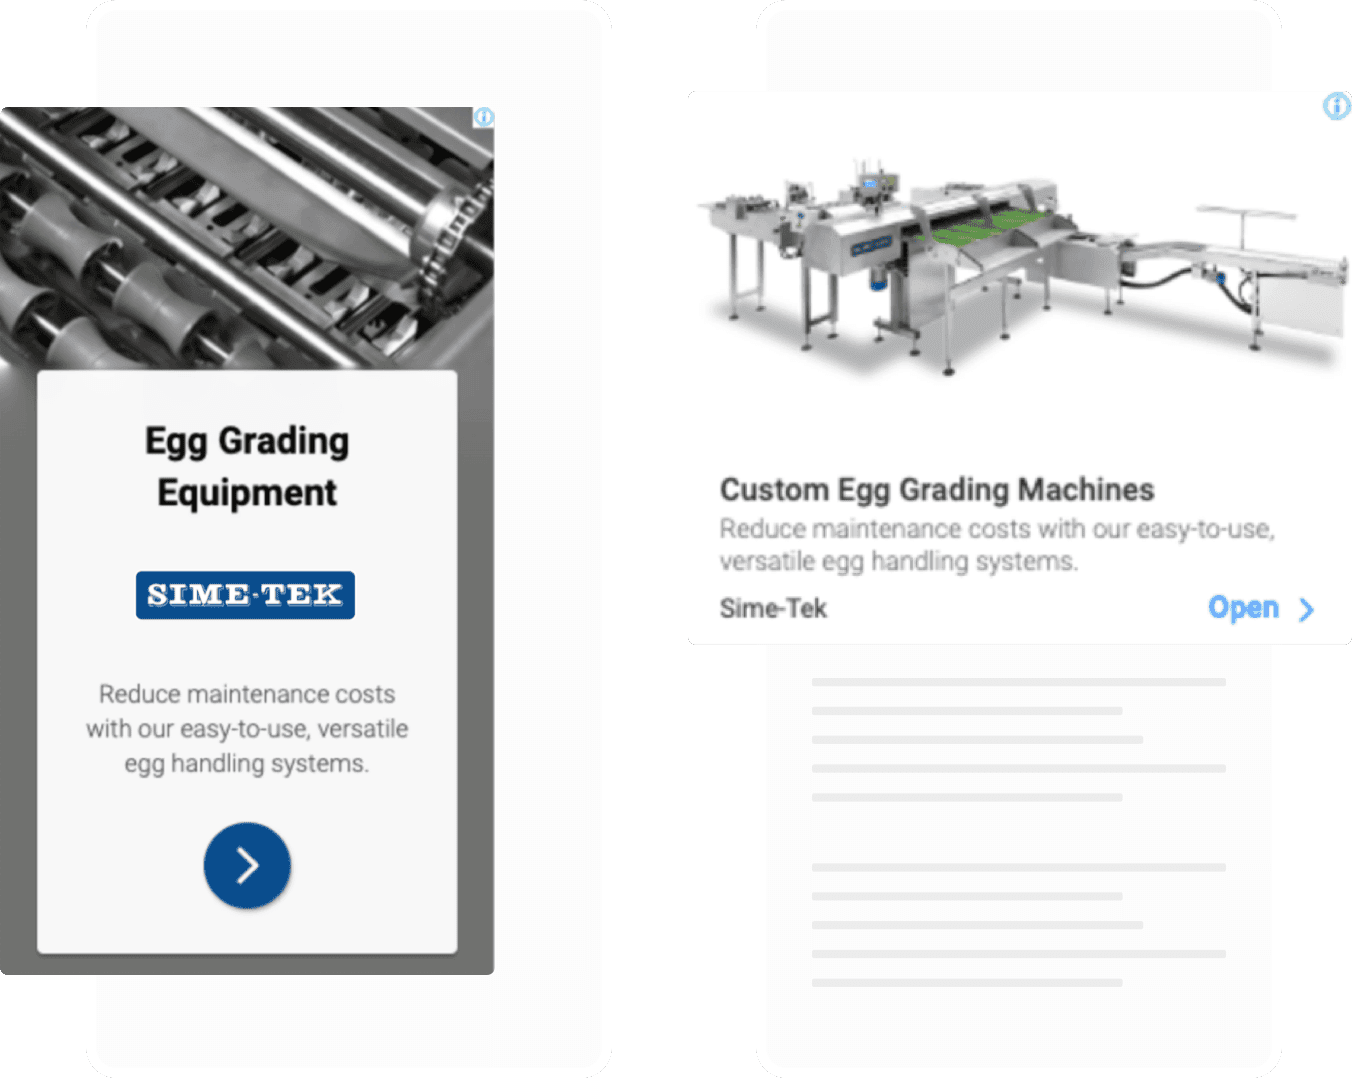
Task: Click the 'Custom Egg Grading Machines' headline
Action: click(937, 489)
